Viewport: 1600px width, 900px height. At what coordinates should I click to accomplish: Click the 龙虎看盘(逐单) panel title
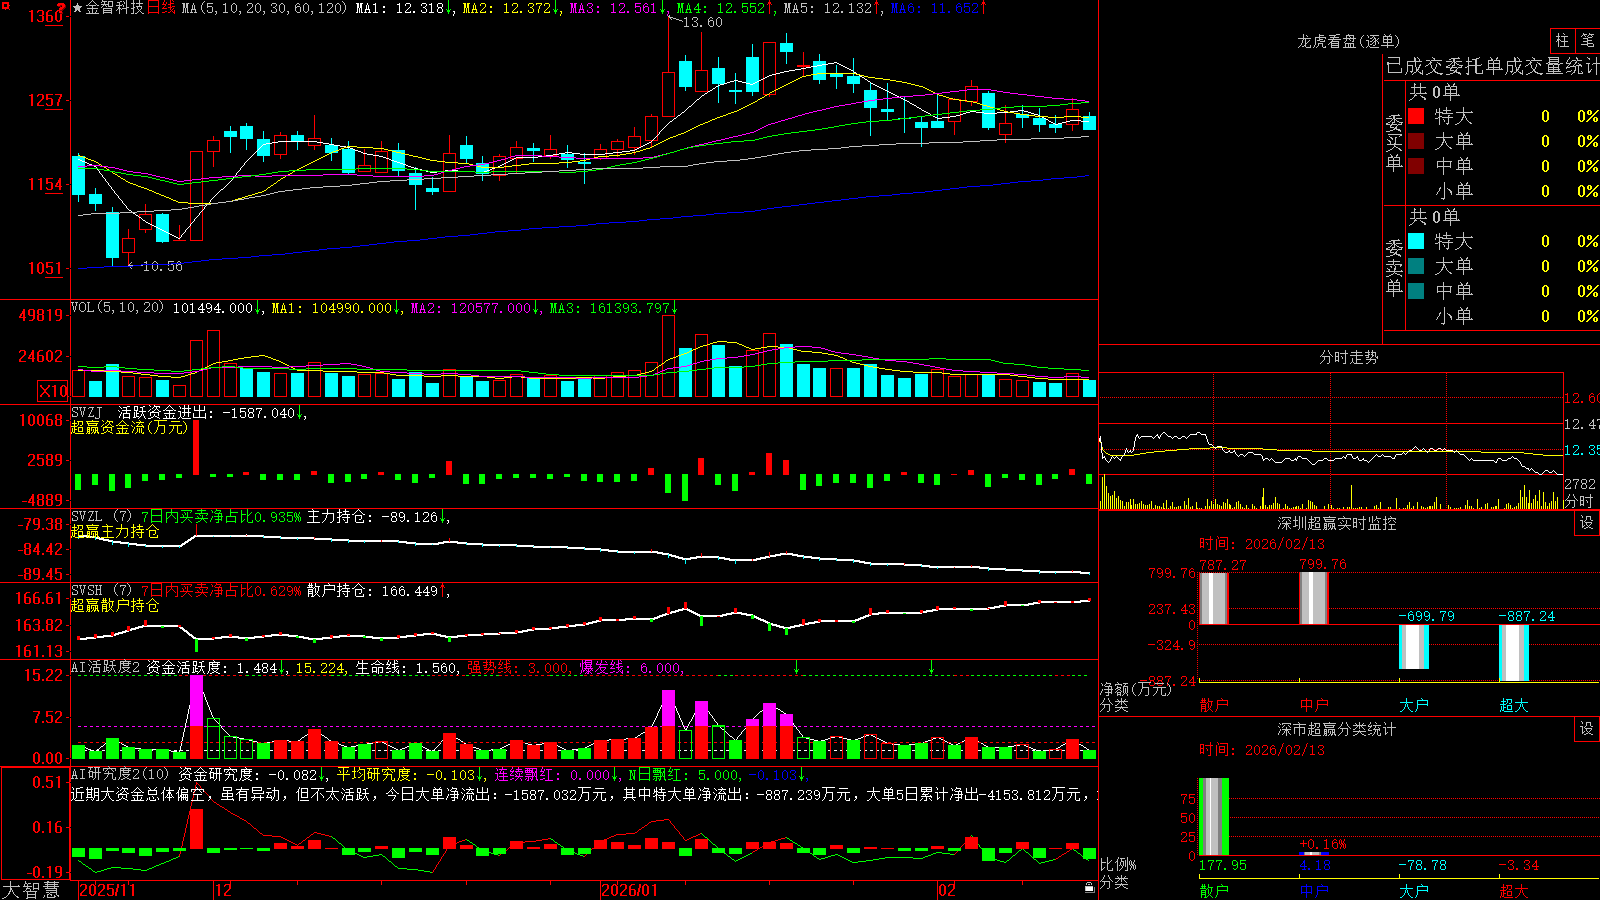(x=1348, y=41)
